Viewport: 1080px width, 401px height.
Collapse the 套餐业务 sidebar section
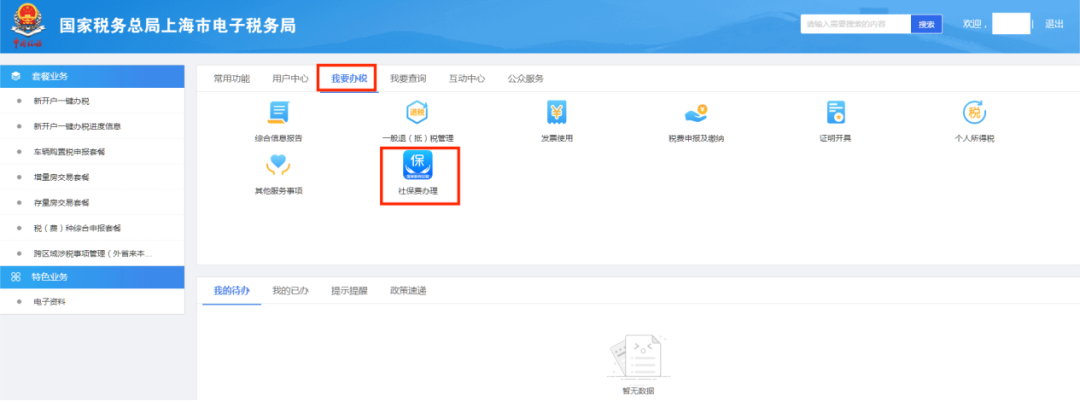point(92,76)
